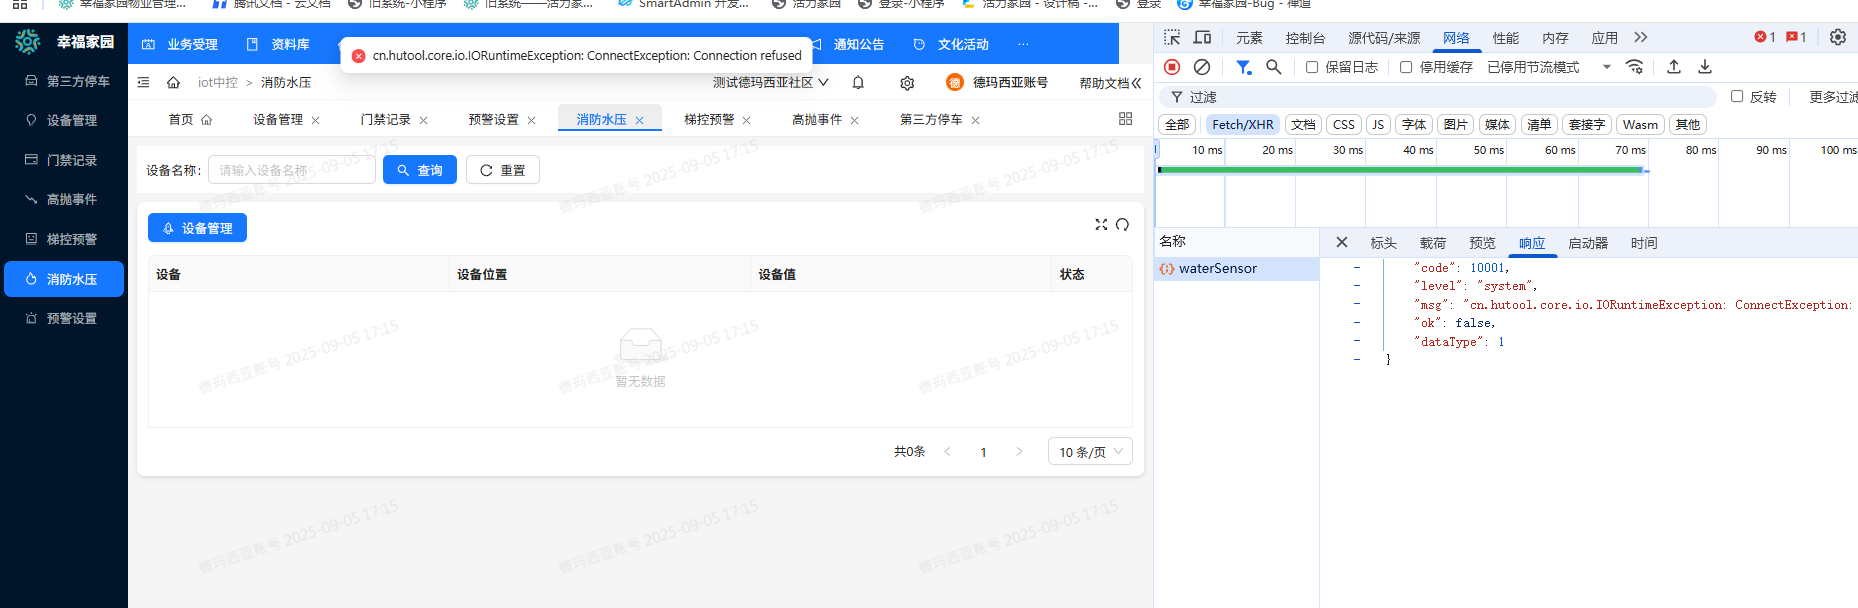Close the 预警设置 tab
This screenshot has width=1858, height=608.
(531, 120)
